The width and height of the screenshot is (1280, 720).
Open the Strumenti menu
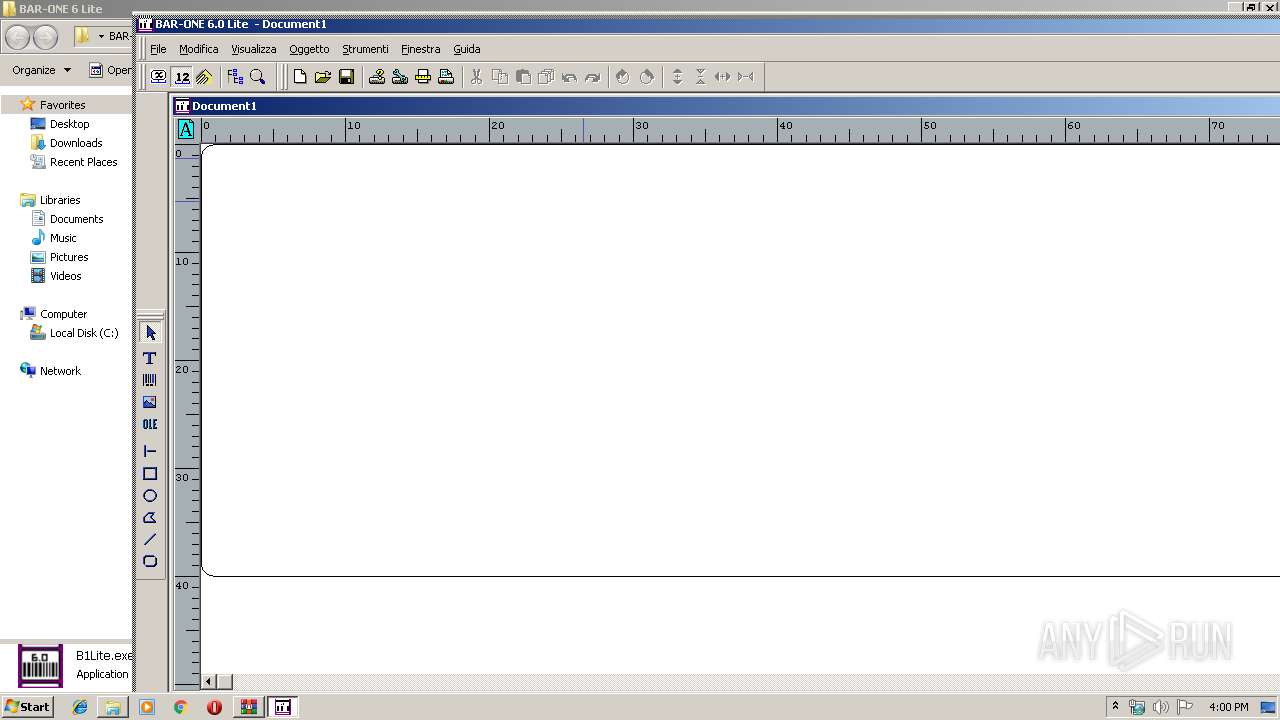tap(365, 49)
